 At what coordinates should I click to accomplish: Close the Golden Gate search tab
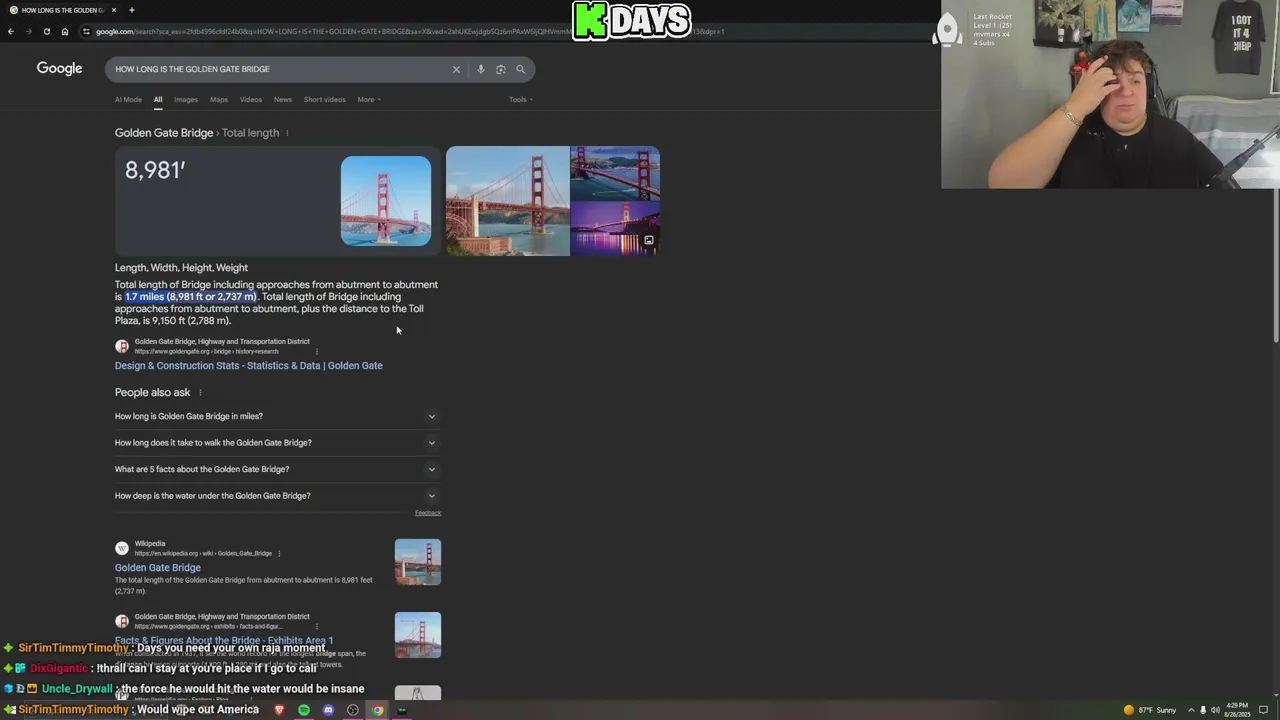coord(114,10)
